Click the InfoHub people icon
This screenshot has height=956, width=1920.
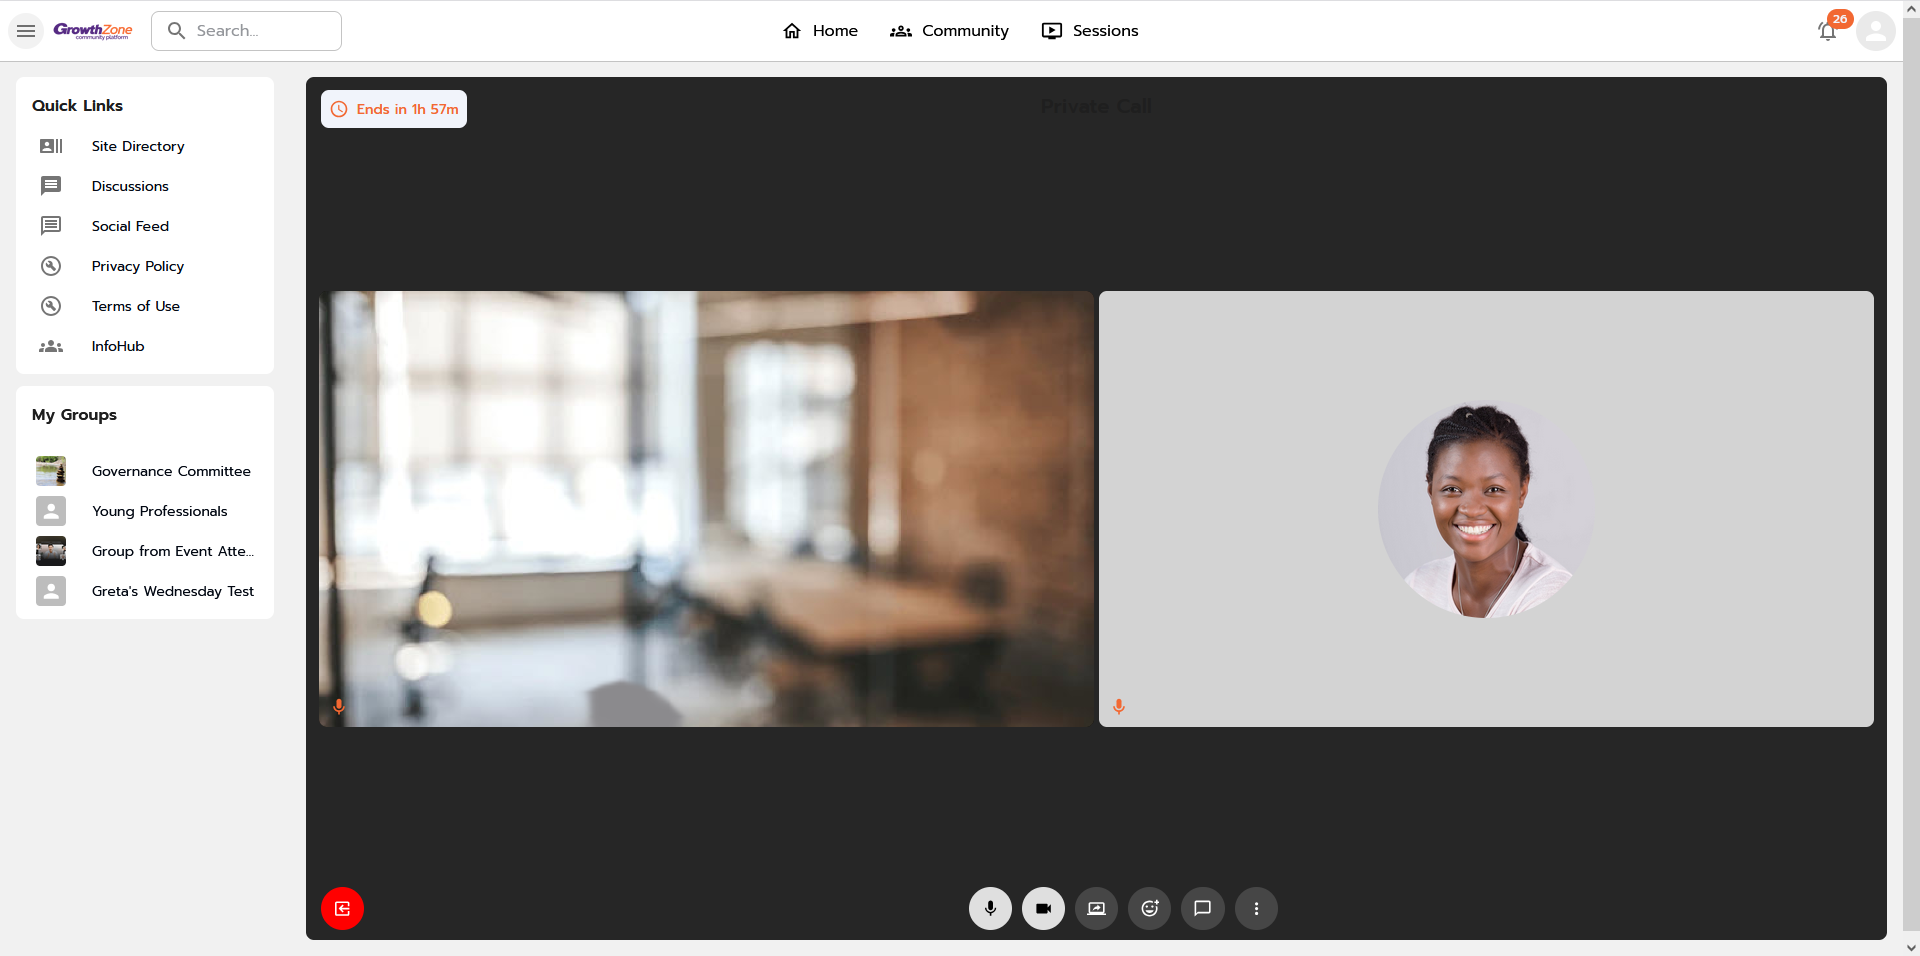pos(51,346)
